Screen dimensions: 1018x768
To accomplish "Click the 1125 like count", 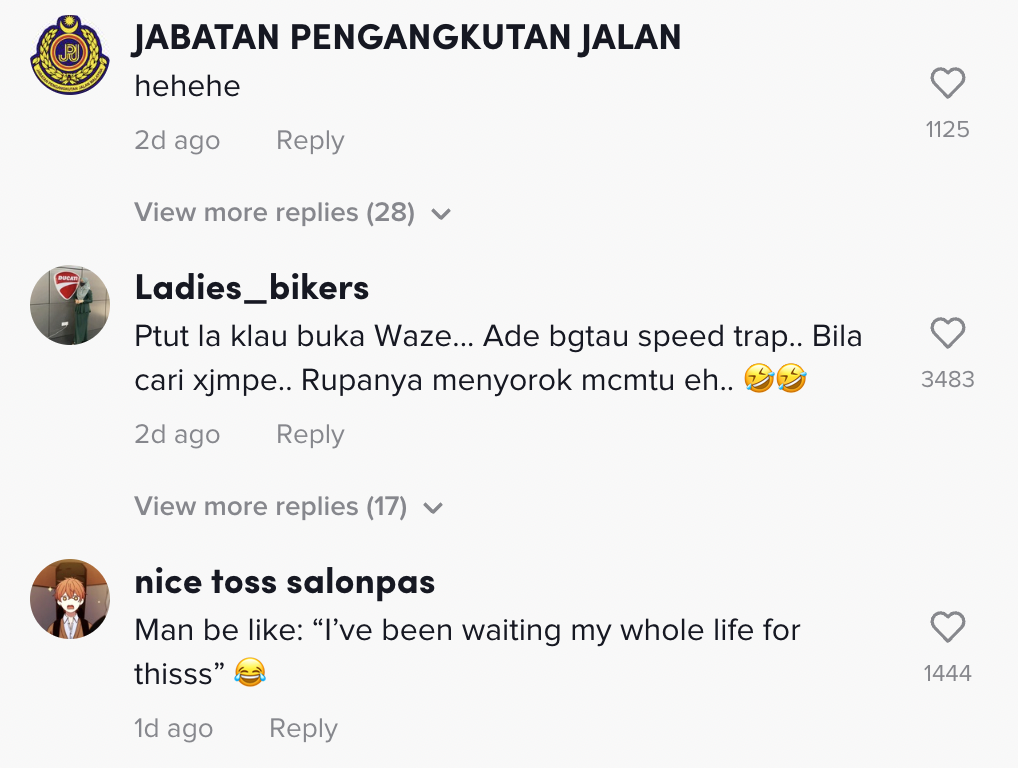I will tap(947, 129).
